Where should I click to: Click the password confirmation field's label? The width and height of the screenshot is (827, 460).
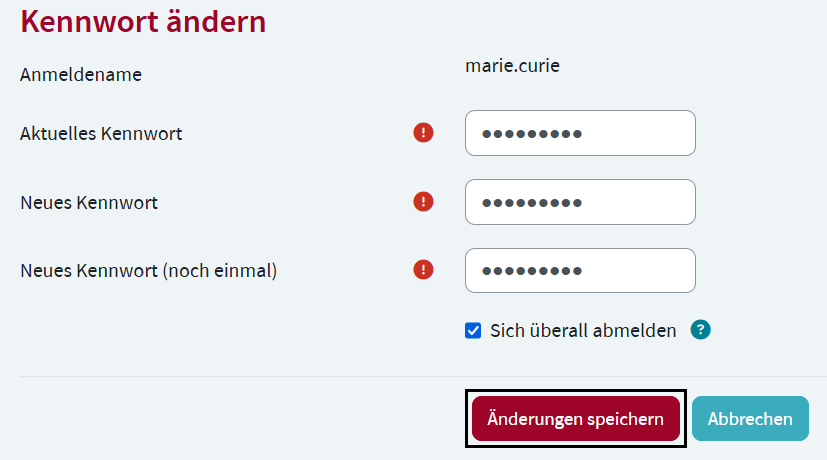[148, 270]
